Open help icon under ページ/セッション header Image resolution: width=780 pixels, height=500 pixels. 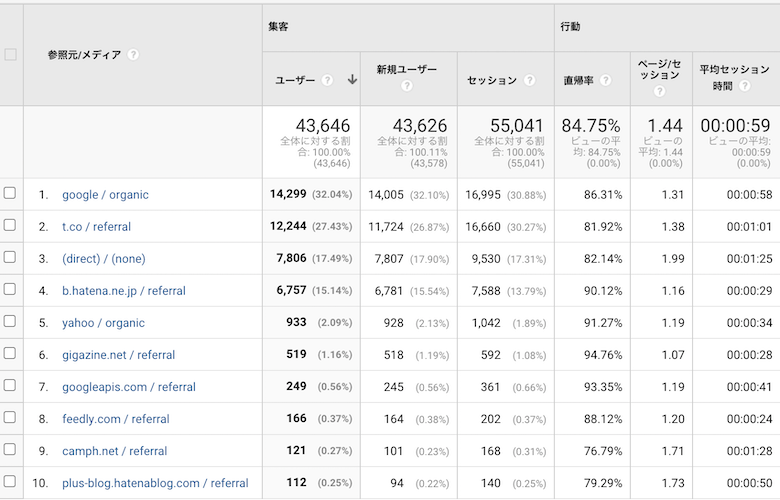click(x=658, y=91)
